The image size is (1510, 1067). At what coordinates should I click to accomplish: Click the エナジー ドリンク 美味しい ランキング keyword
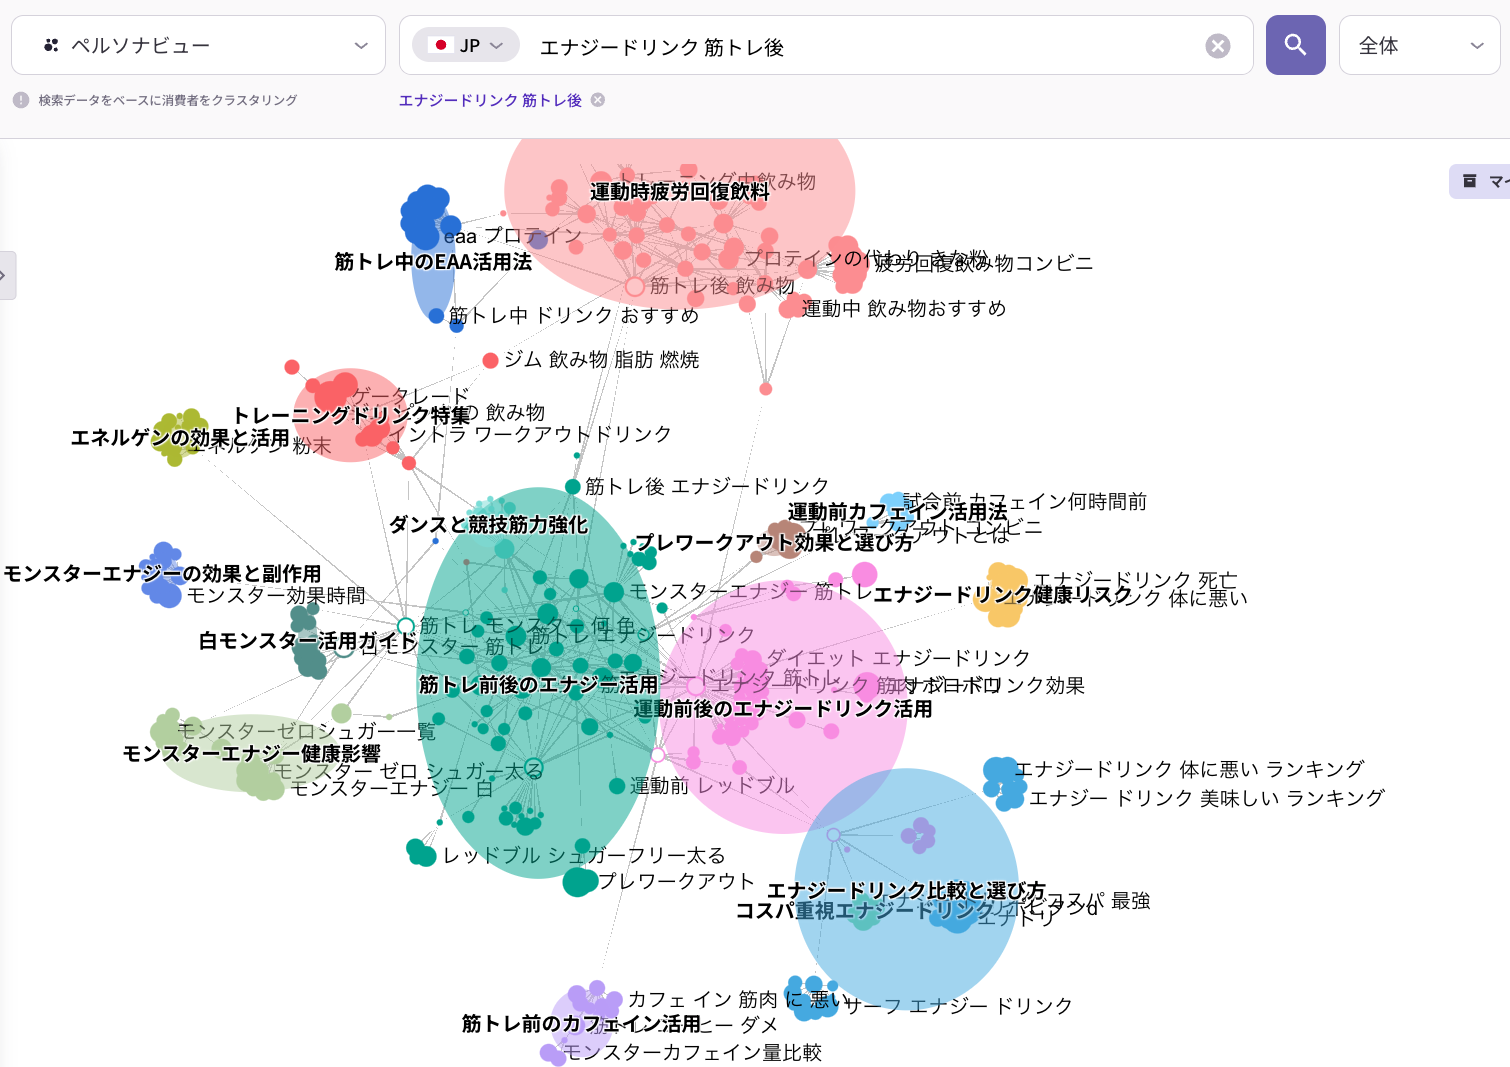click(1207, 798)
